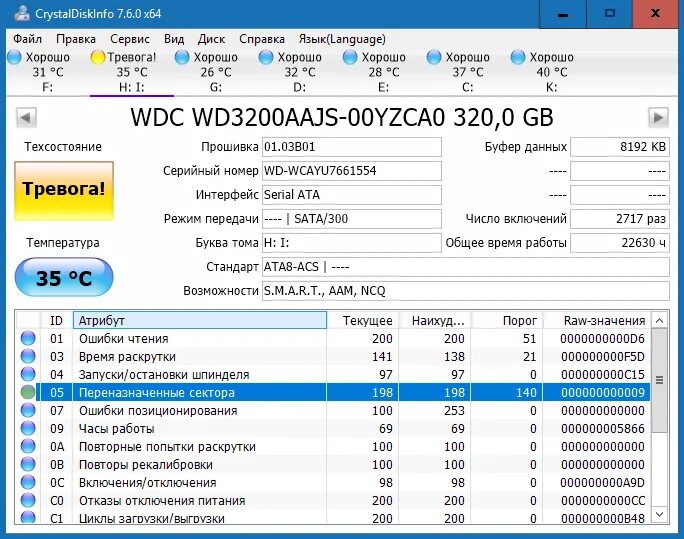Click status dot of Запуски/остановки шпинделя row
The width and height of the screenshot is (684, 539).
[28, 374]
